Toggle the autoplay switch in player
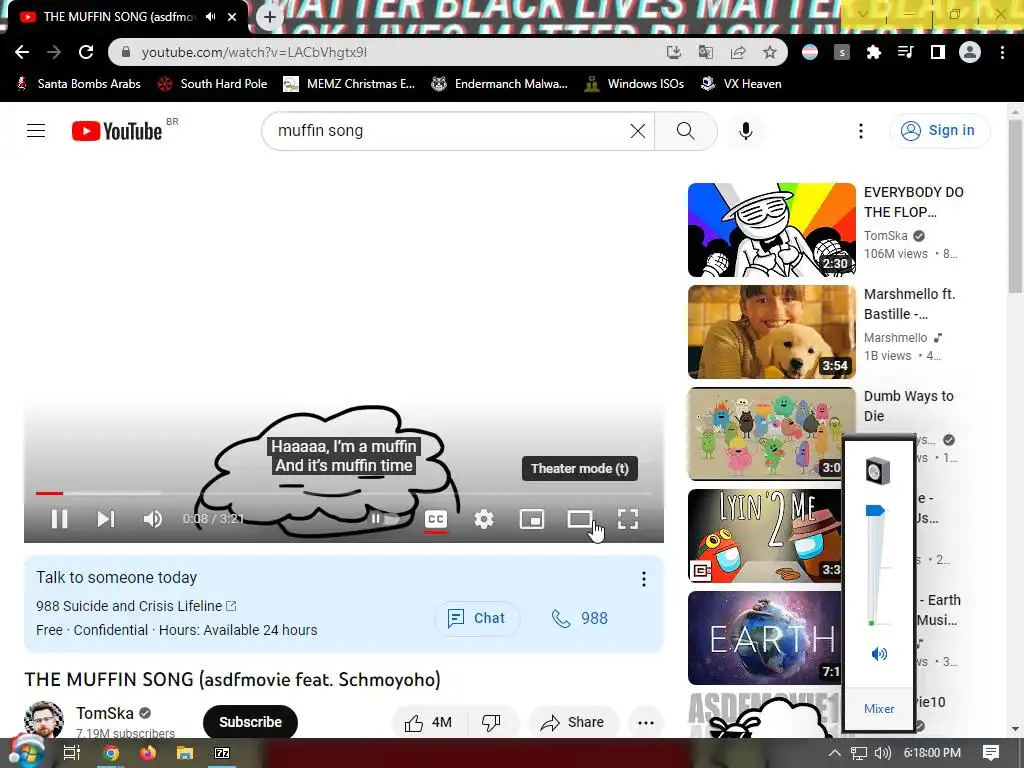 [x=385, y=519]
